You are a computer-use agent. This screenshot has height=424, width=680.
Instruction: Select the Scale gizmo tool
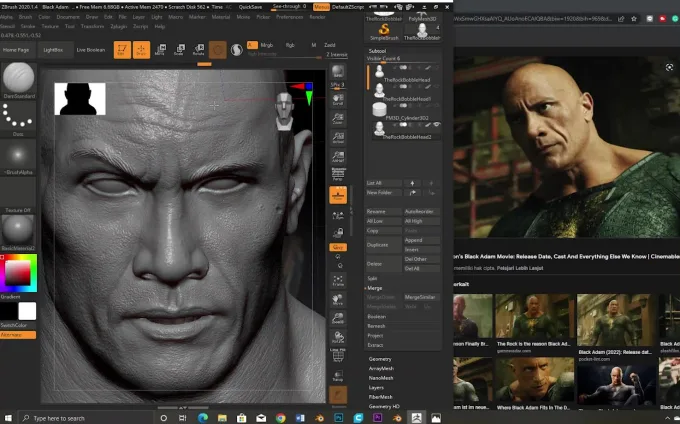tap(179, 49)
